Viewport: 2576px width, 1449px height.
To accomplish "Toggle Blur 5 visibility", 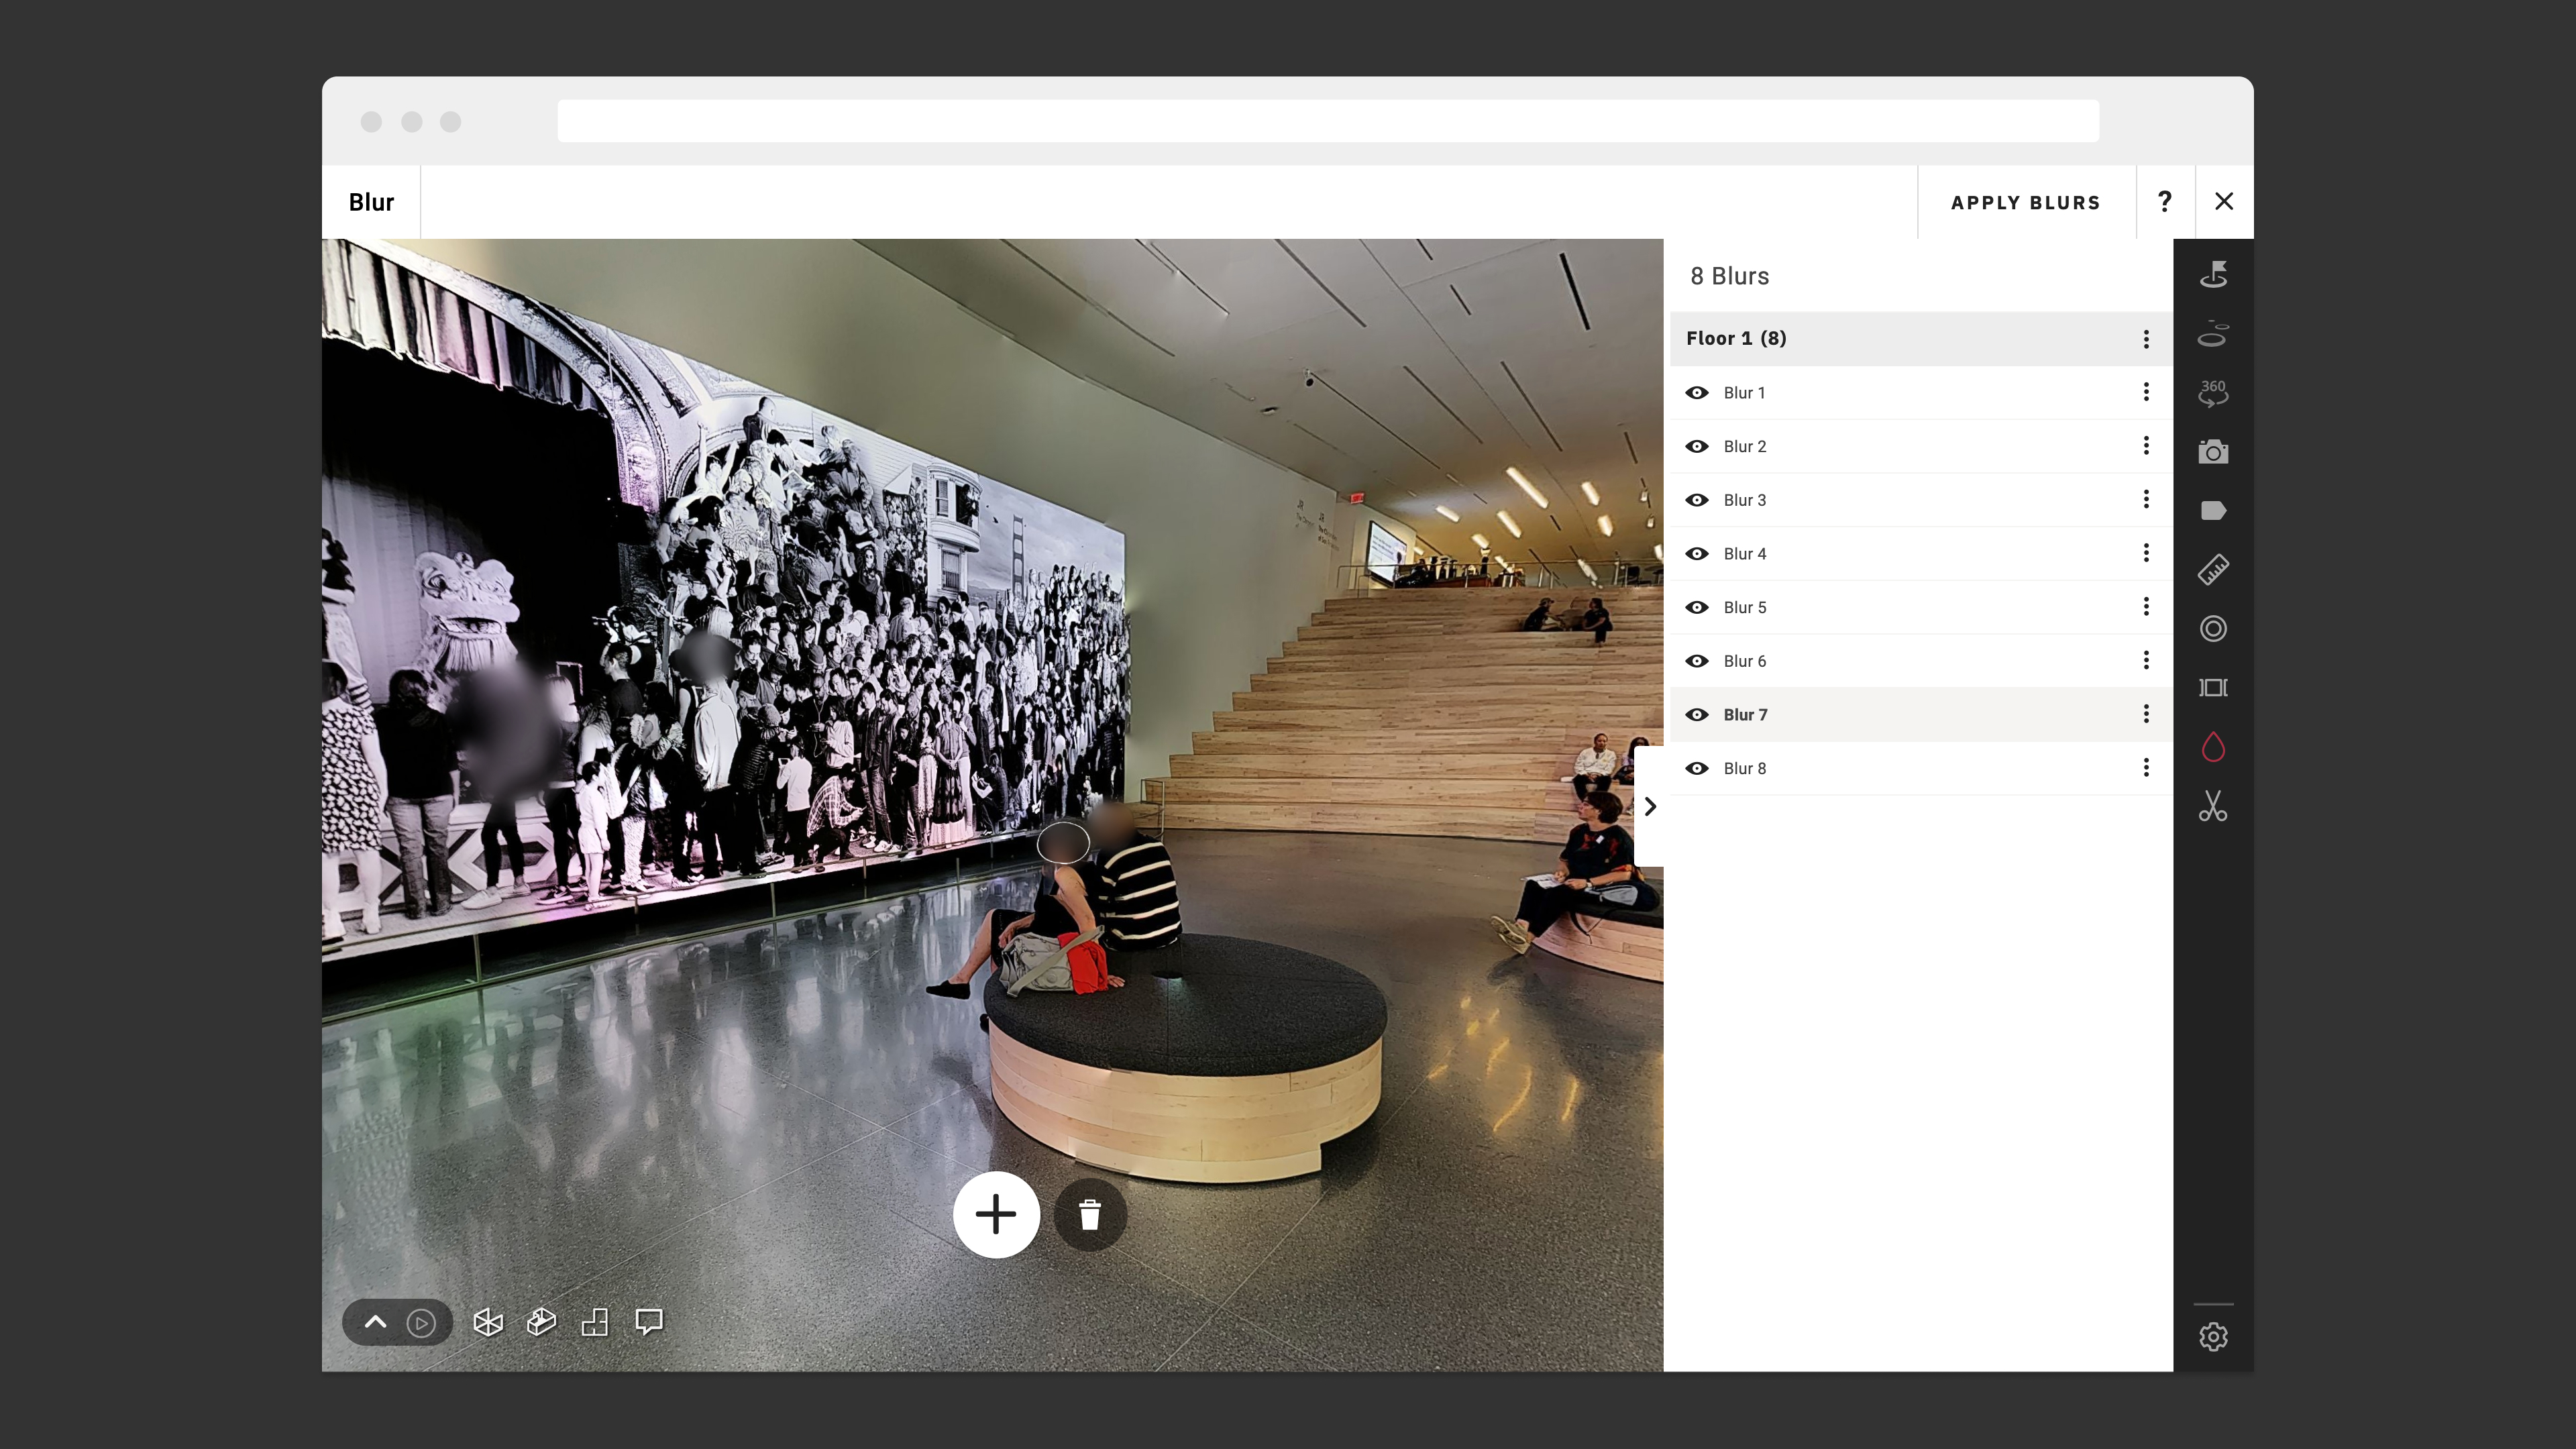I will [1697, 608].
